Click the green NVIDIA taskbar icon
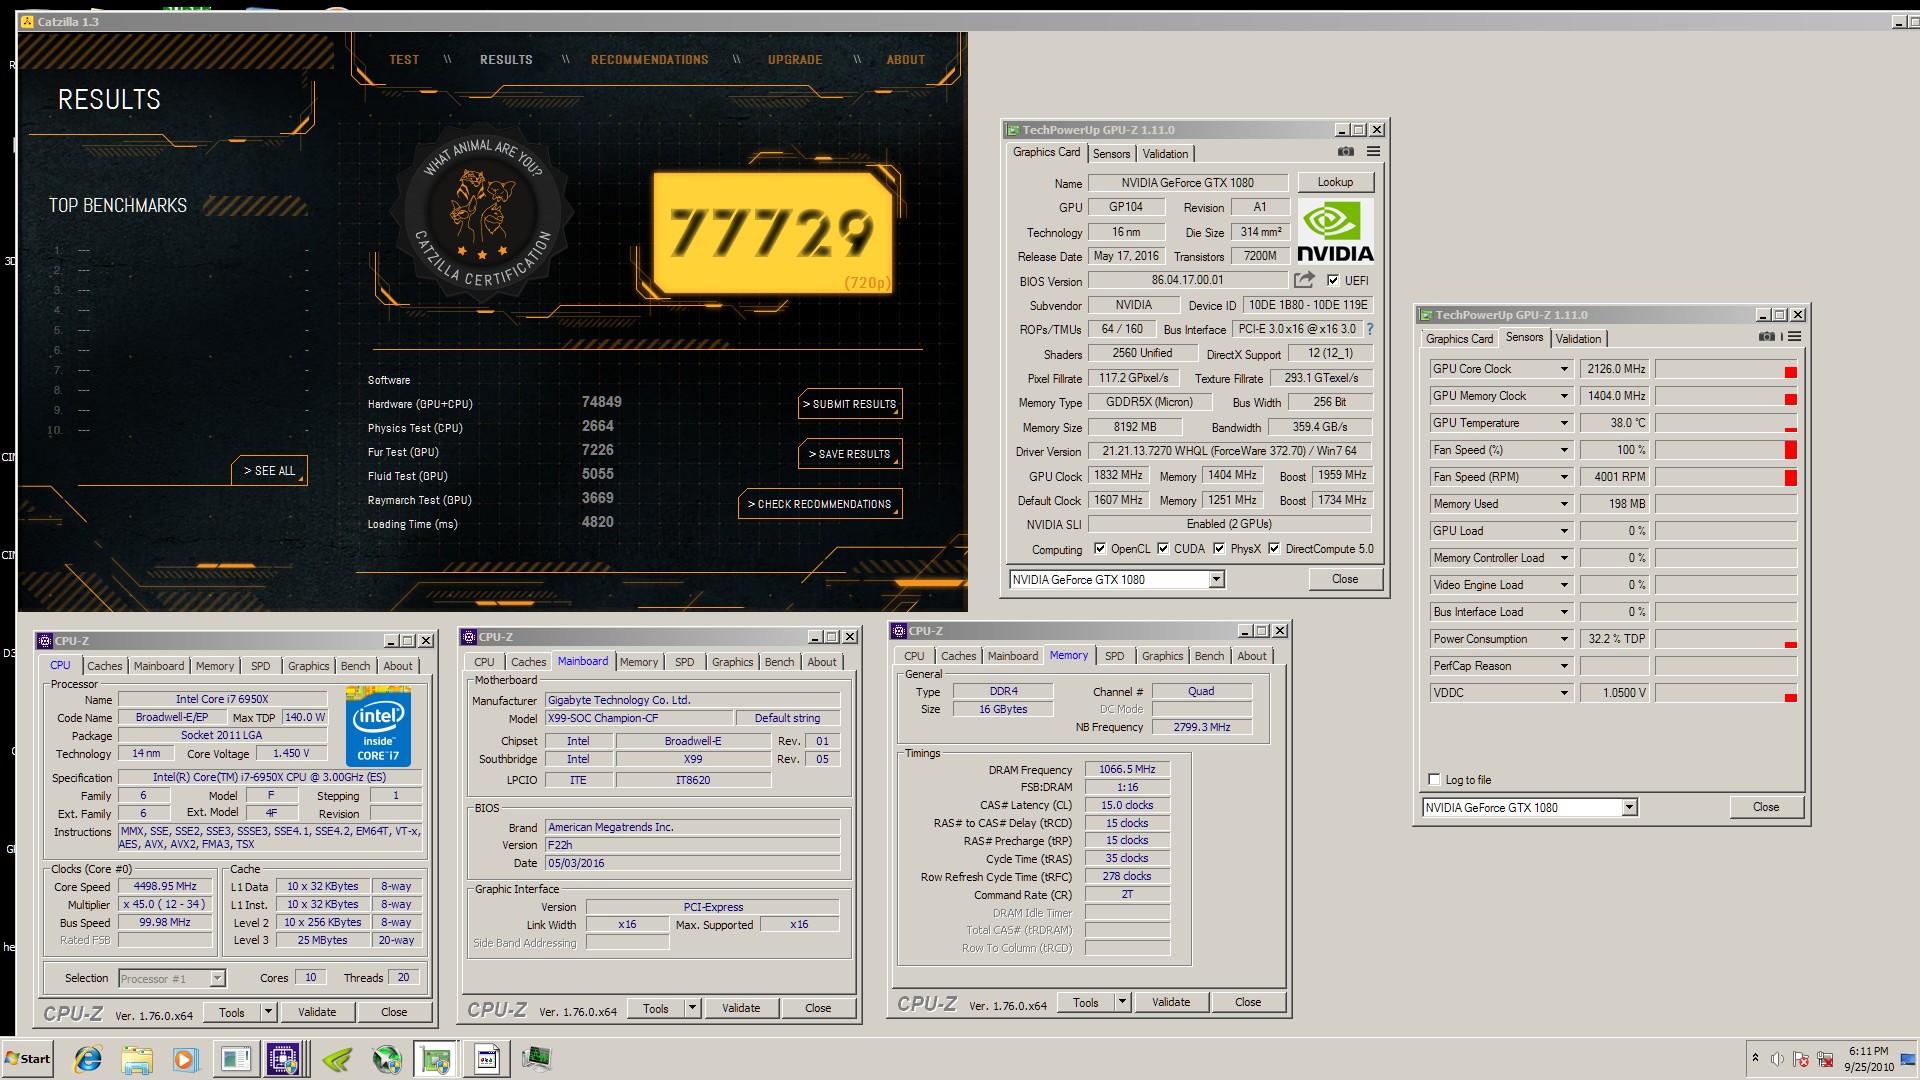This screenshot has width=1920, height=1080. [x=337, y=1059]
